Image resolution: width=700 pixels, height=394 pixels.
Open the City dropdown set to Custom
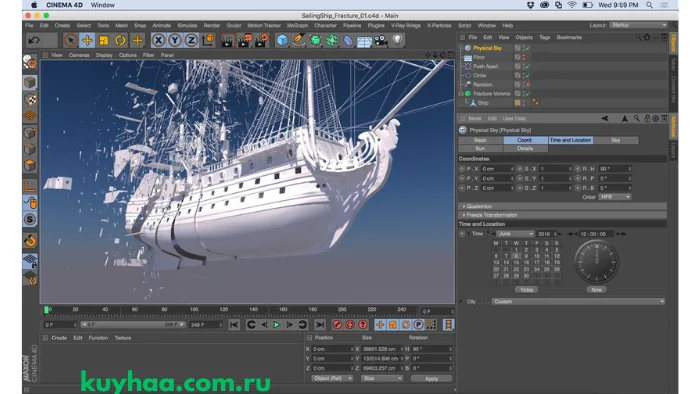pos(579,302)
